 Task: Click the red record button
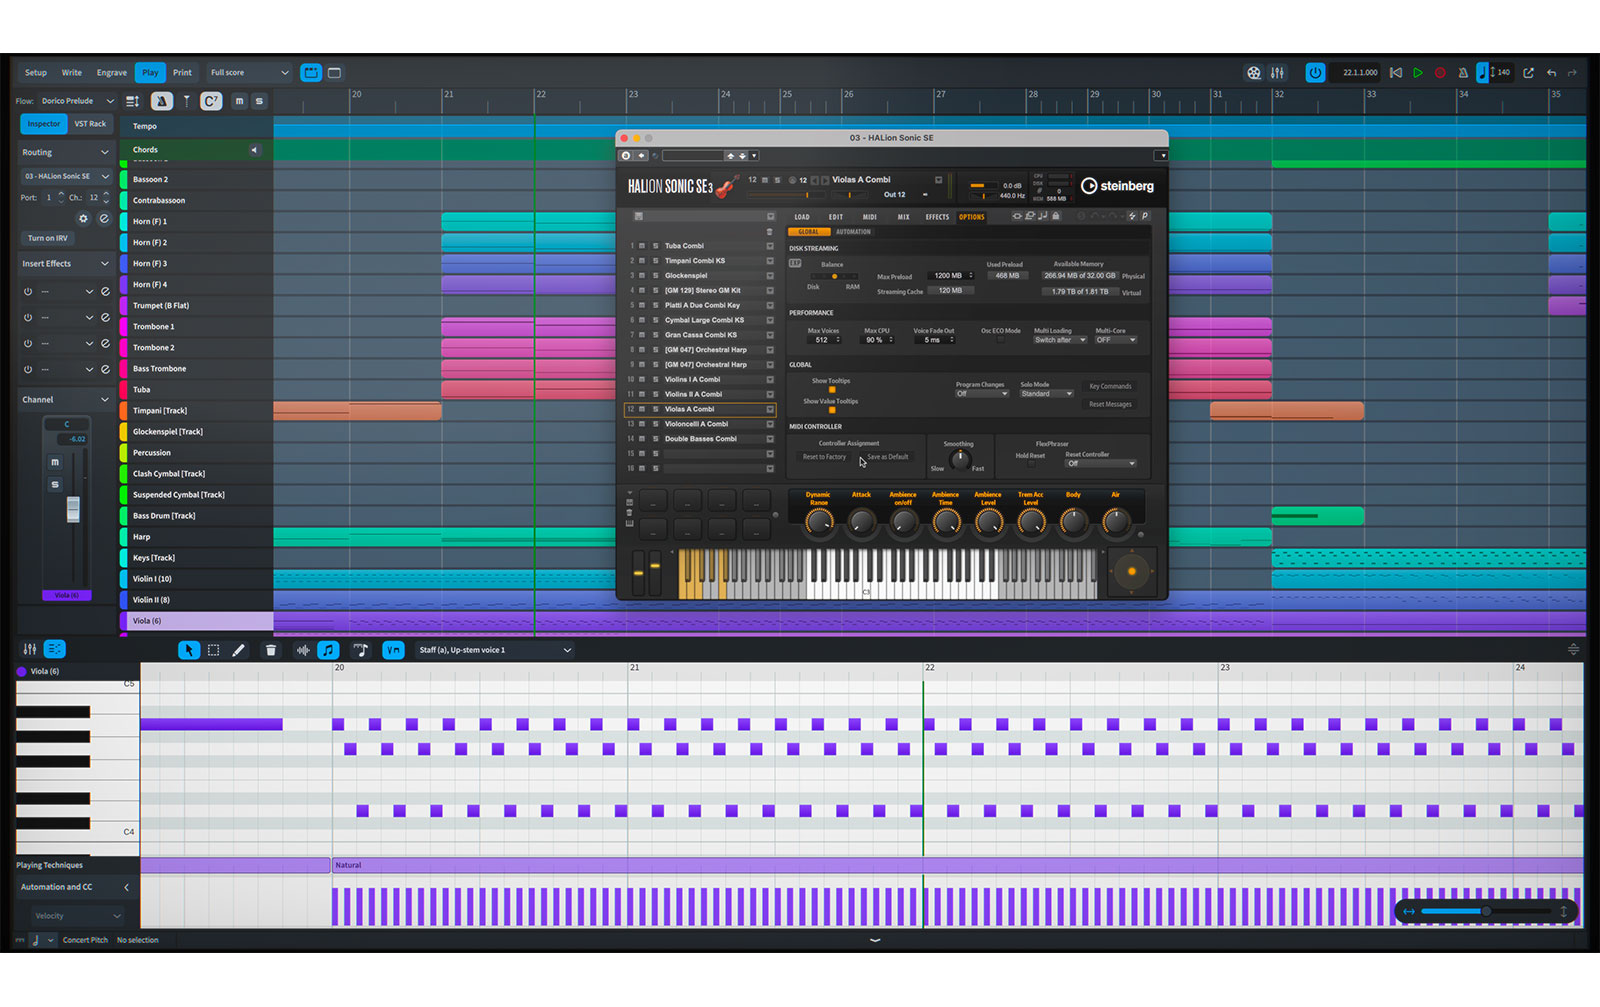pos(1440,73)
